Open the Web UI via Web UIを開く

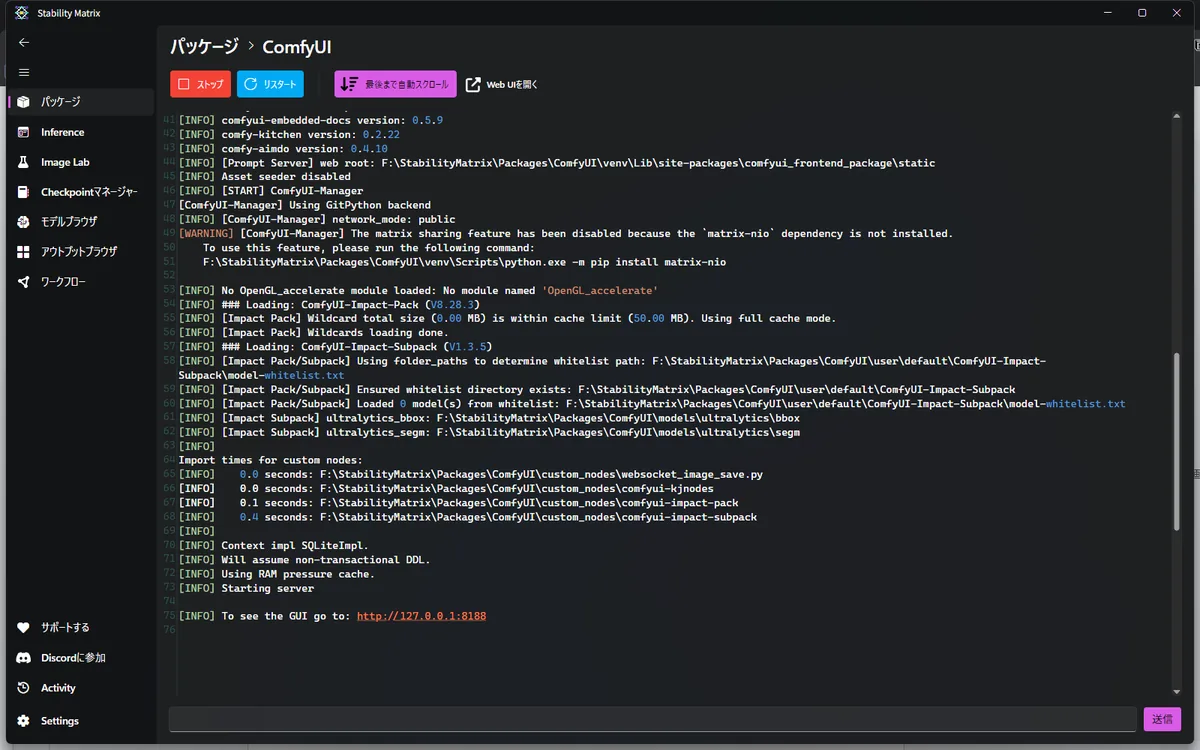tap(502, 85)
